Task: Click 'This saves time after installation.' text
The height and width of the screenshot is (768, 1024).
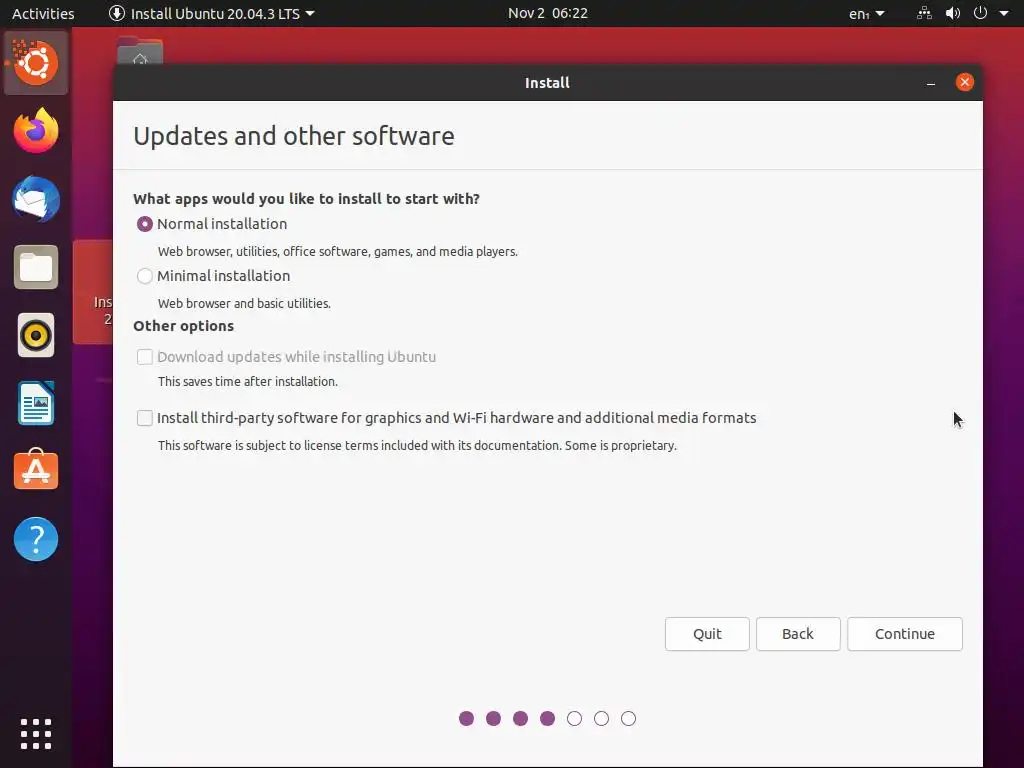Action: pos(248,381)
